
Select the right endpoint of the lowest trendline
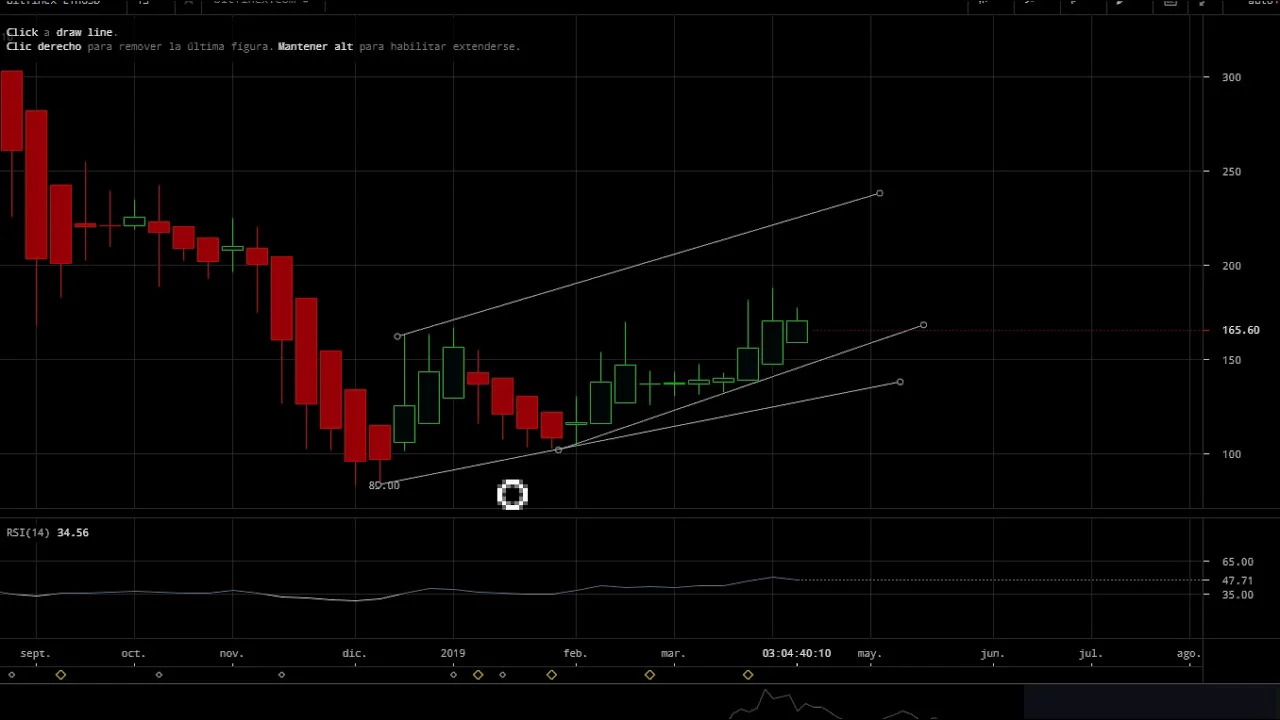[900, 382]
